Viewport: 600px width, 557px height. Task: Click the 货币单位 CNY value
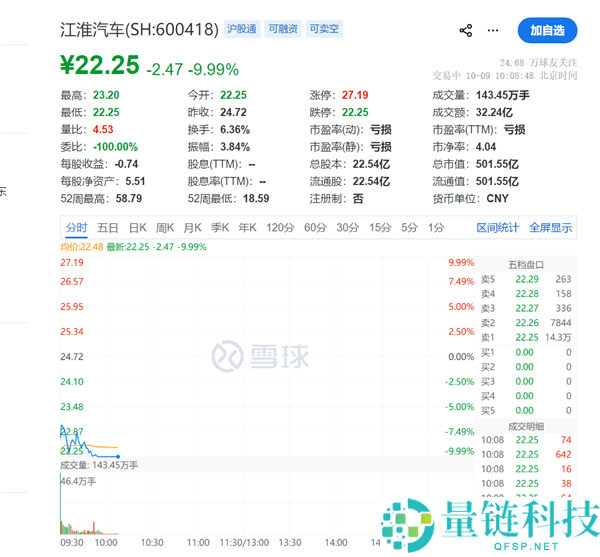click(x=497, y=199)
